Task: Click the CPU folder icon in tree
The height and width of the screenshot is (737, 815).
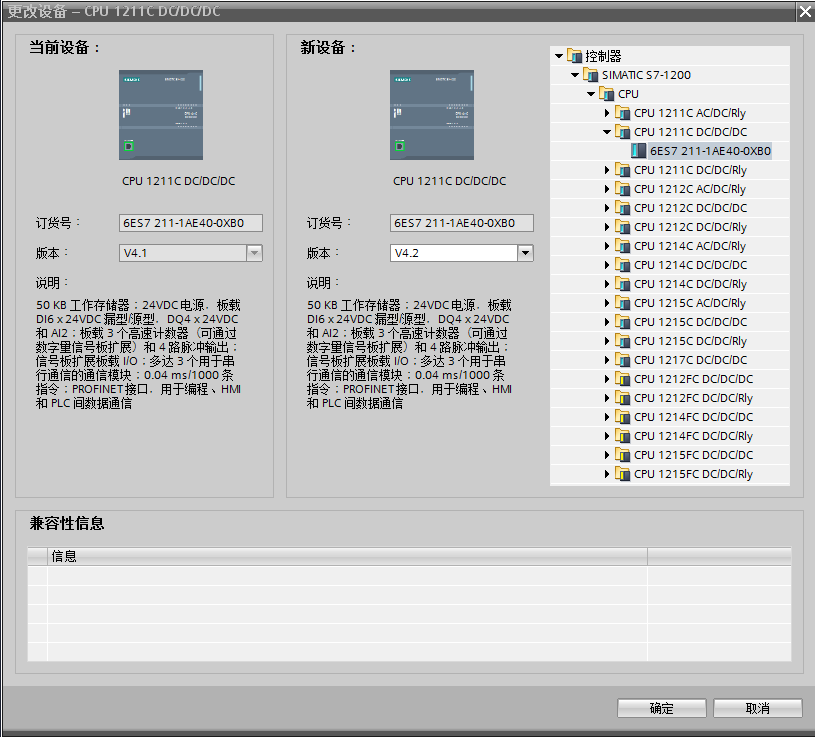Action: [607, 94]
